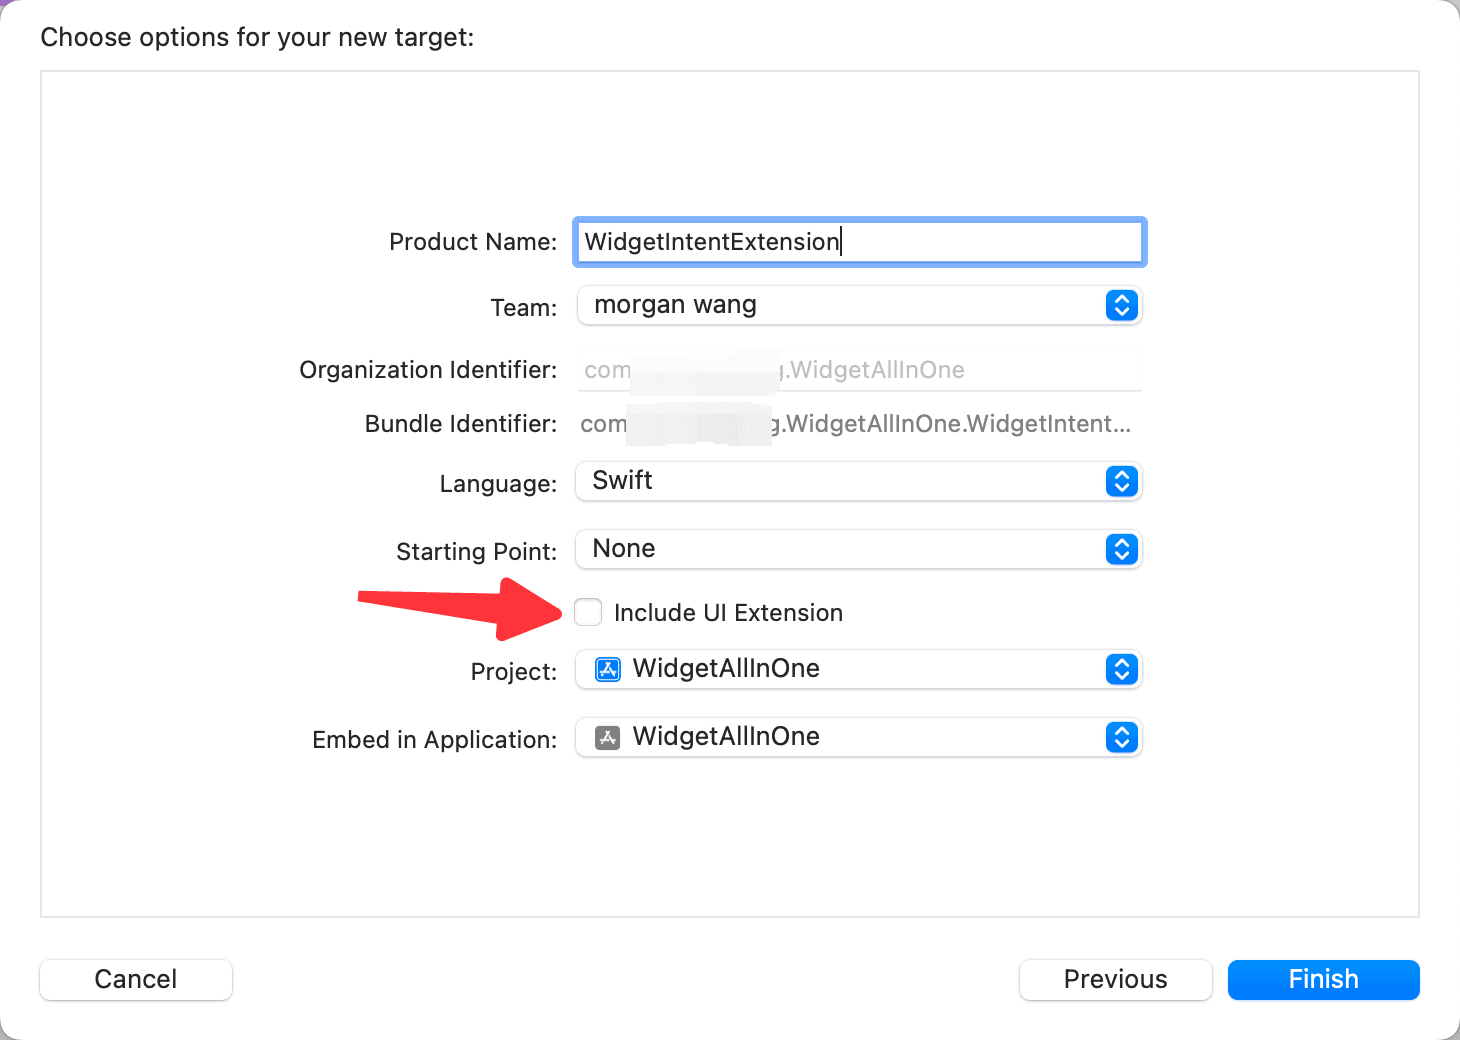Enable the Include UI Extension checkbox
The image size is (1460, 1040).
point(588,612)
